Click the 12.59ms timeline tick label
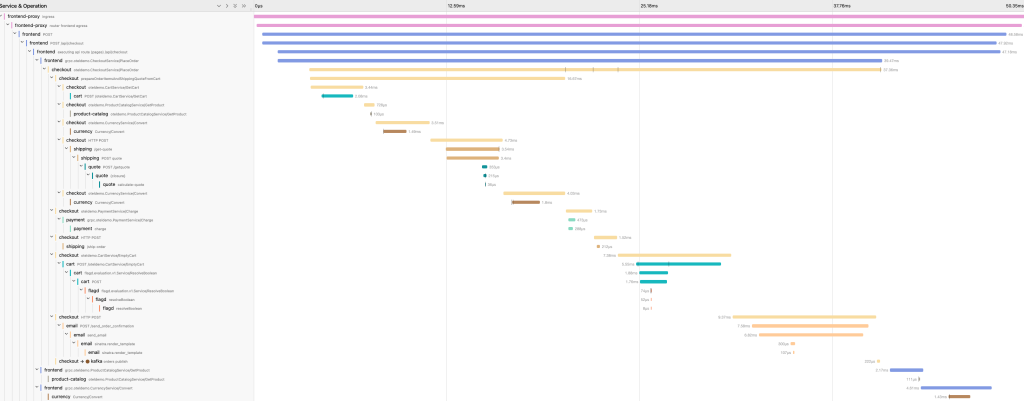The image size is (1024, 401). pyautogui.click(x=455, y=6)
